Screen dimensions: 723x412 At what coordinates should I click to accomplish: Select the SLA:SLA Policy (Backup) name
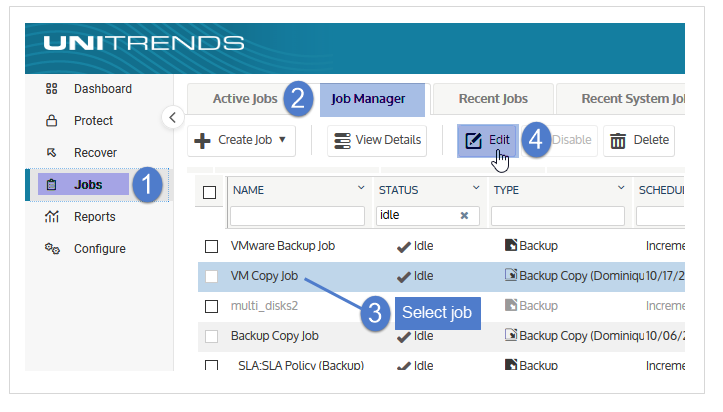tap(301, 365)
